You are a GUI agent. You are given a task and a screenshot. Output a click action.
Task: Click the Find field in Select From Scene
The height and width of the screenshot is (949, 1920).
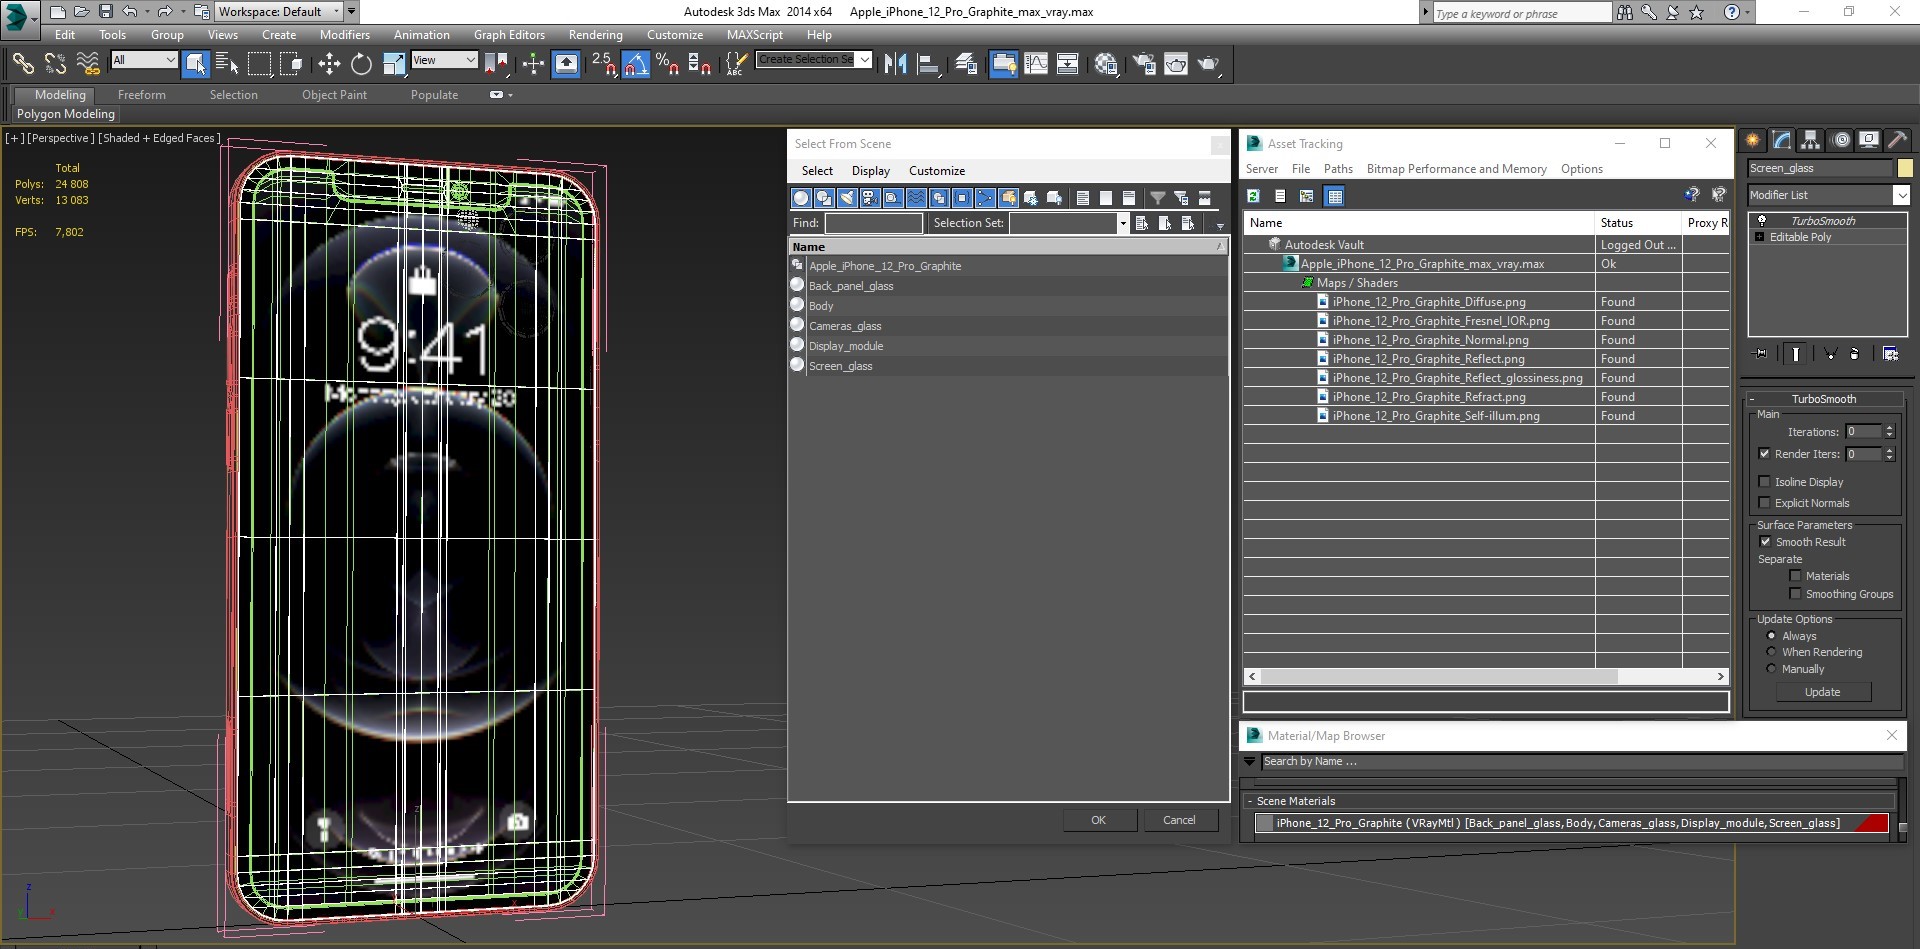[874, 223]
